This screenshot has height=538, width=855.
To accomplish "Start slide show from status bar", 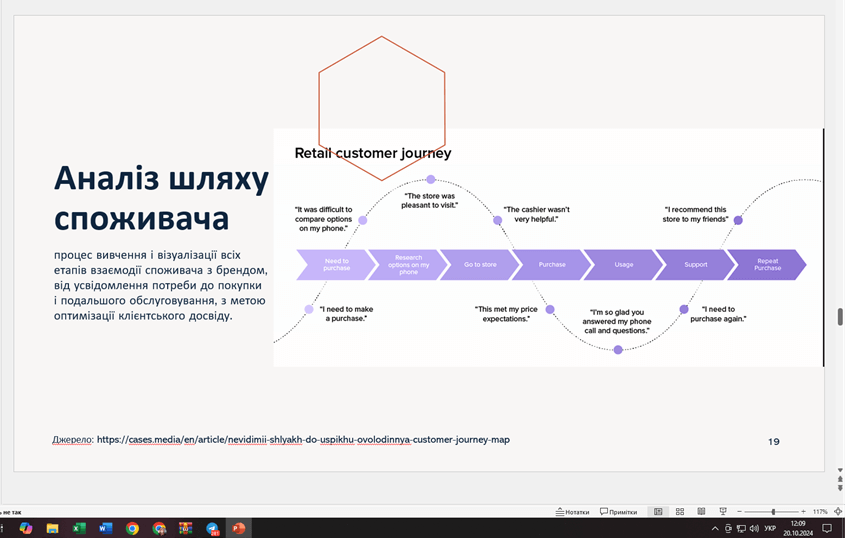I will (x=723, y=511).
